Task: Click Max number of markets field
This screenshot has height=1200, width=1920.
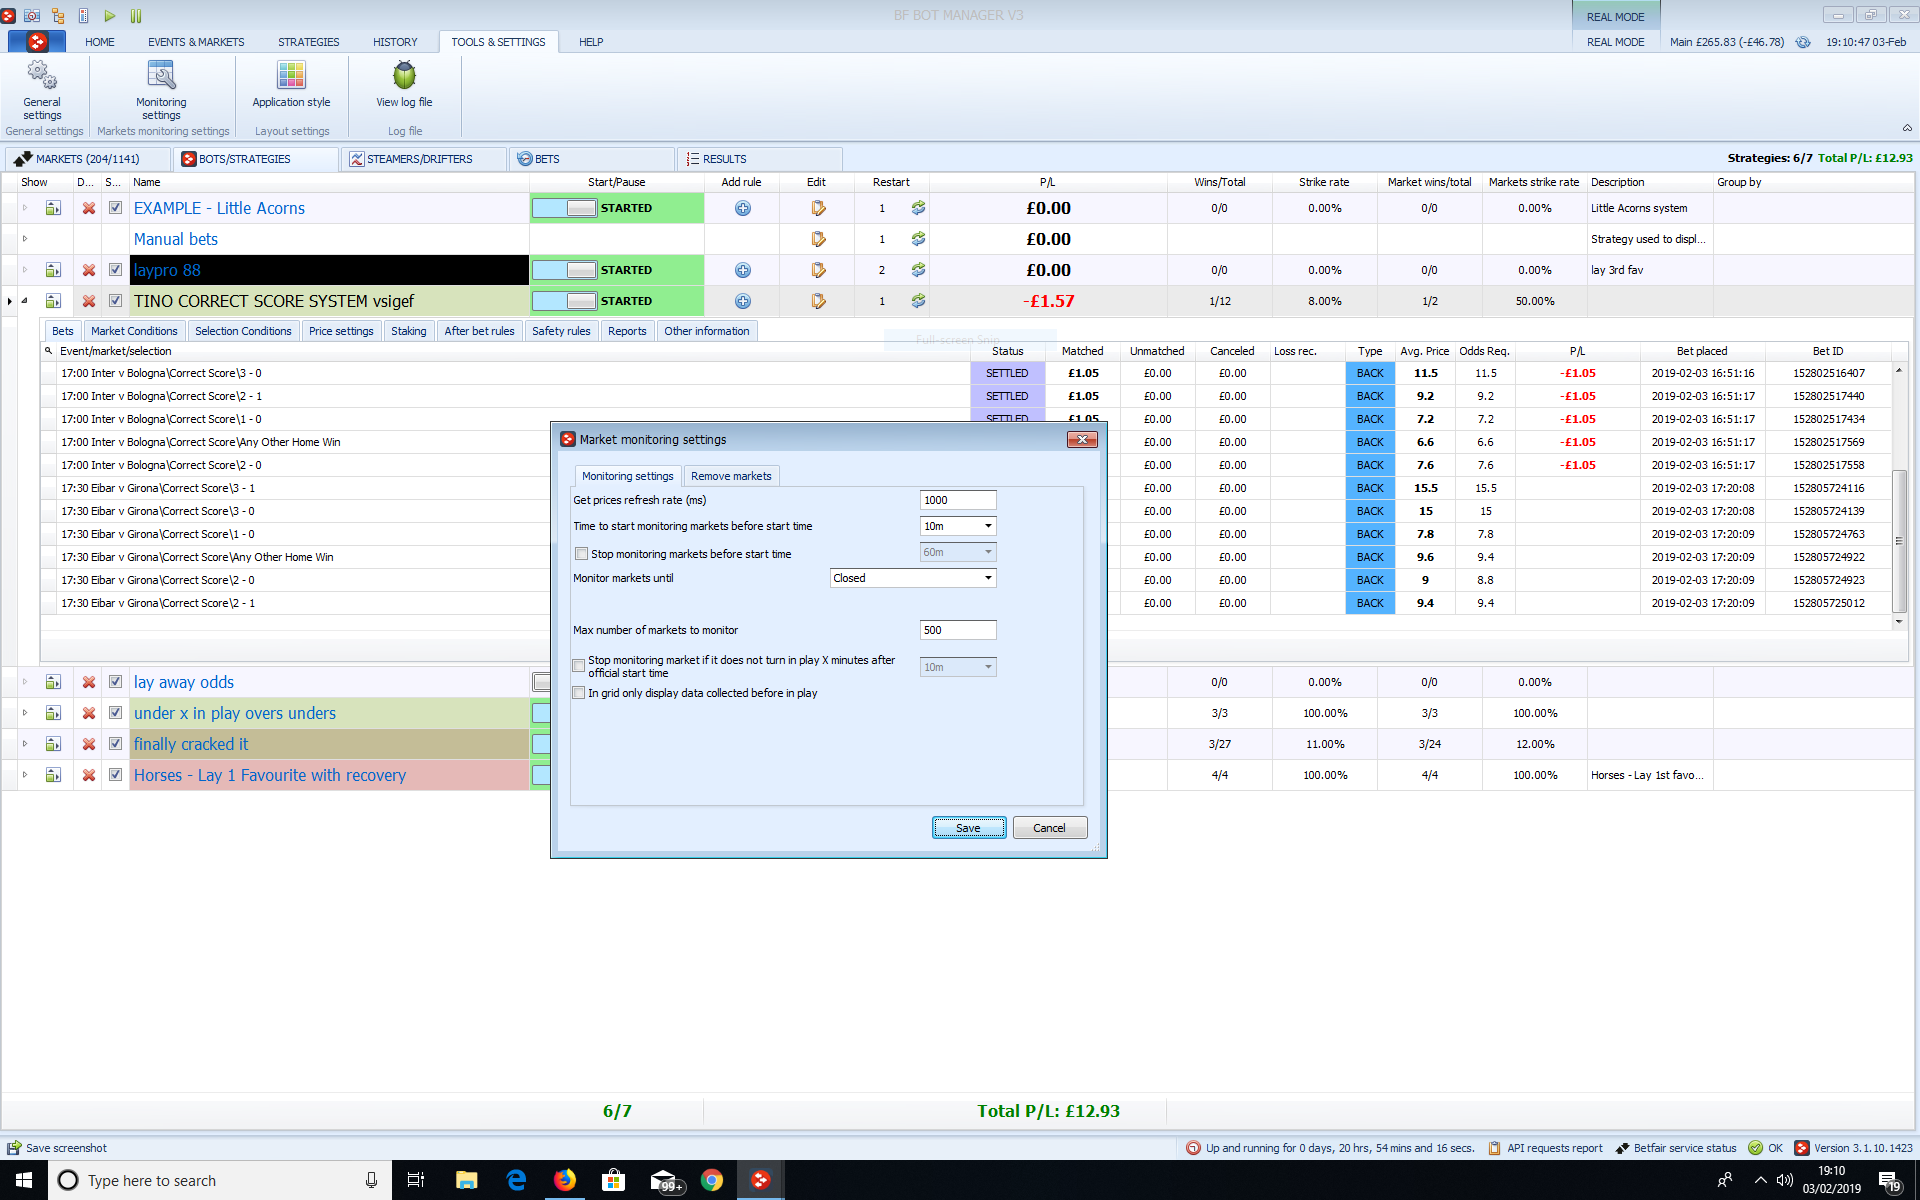Action: coord(958,630)
